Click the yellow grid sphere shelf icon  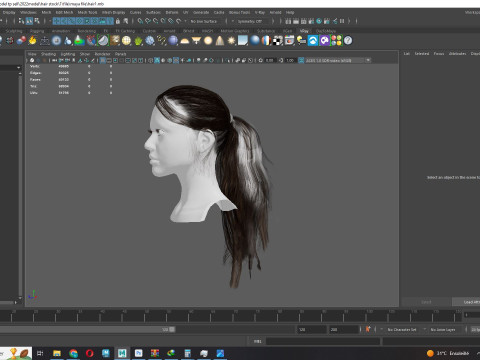[x=126, y=41]
